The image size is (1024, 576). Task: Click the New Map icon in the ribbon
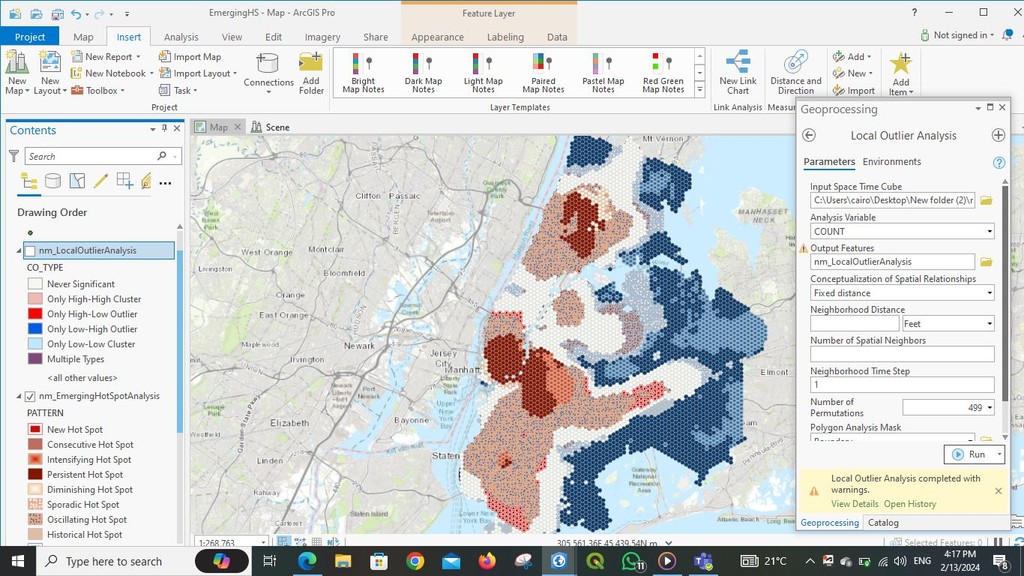[x=17, y=63]
